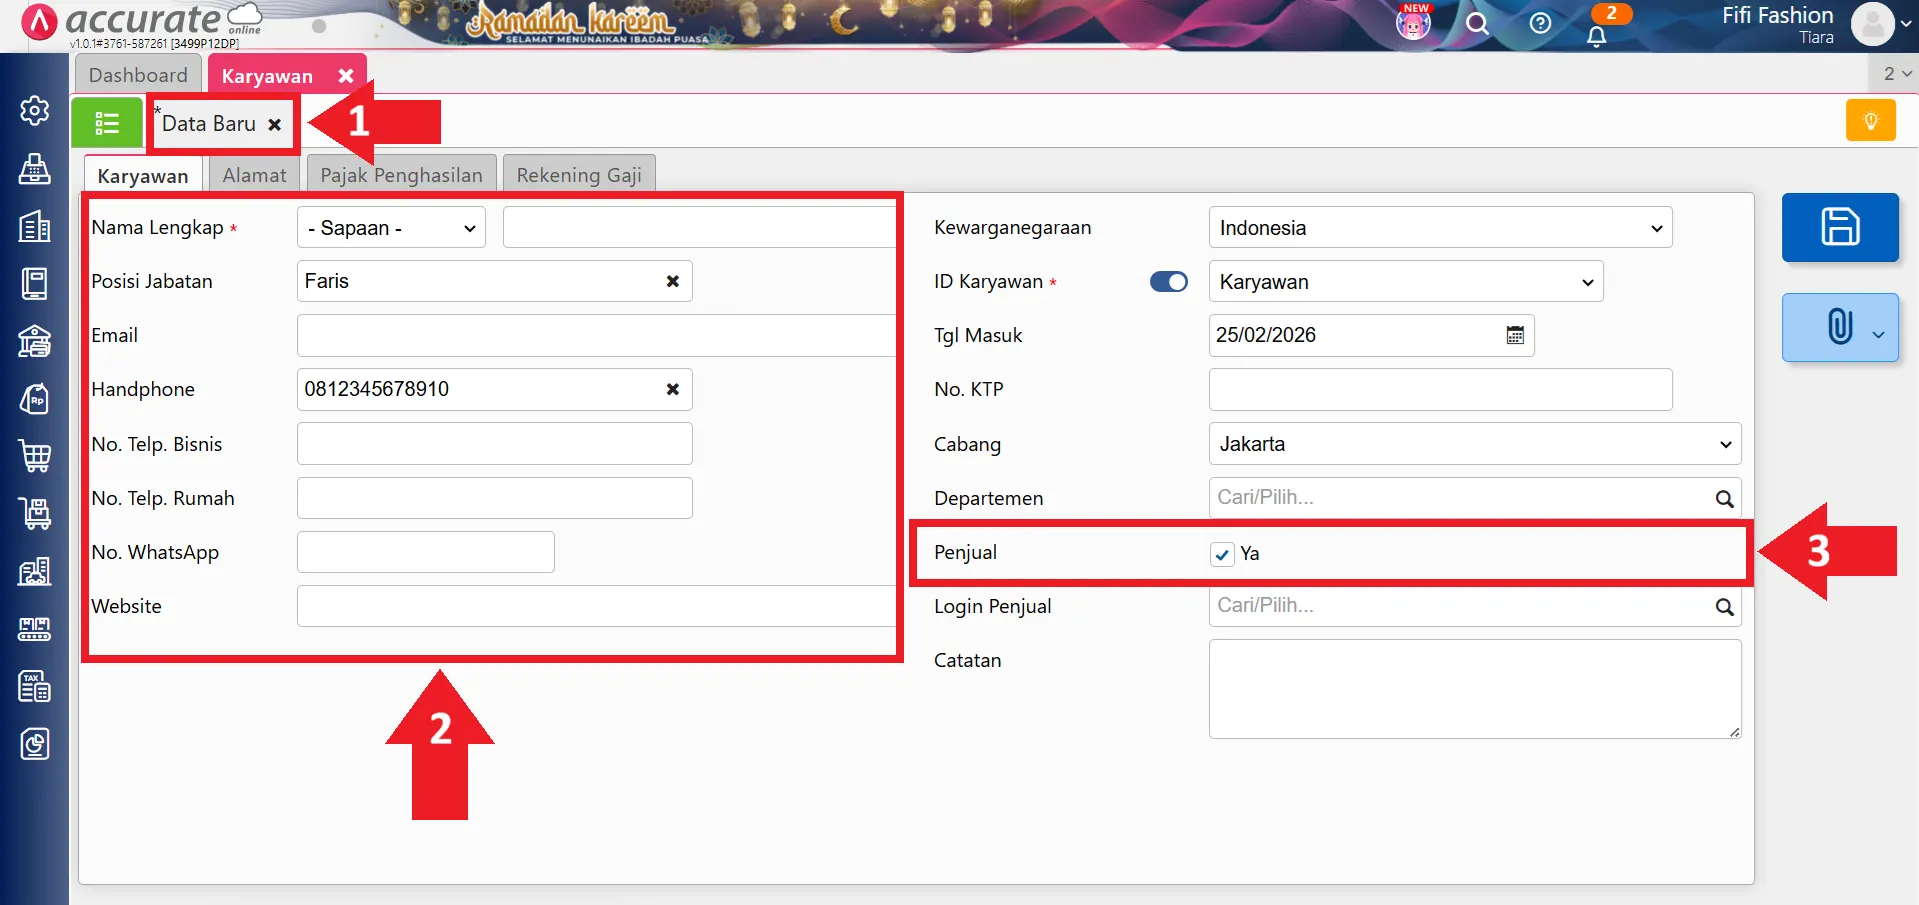
Task: Open the settings gear in sidebar
Action: (35, 110)
